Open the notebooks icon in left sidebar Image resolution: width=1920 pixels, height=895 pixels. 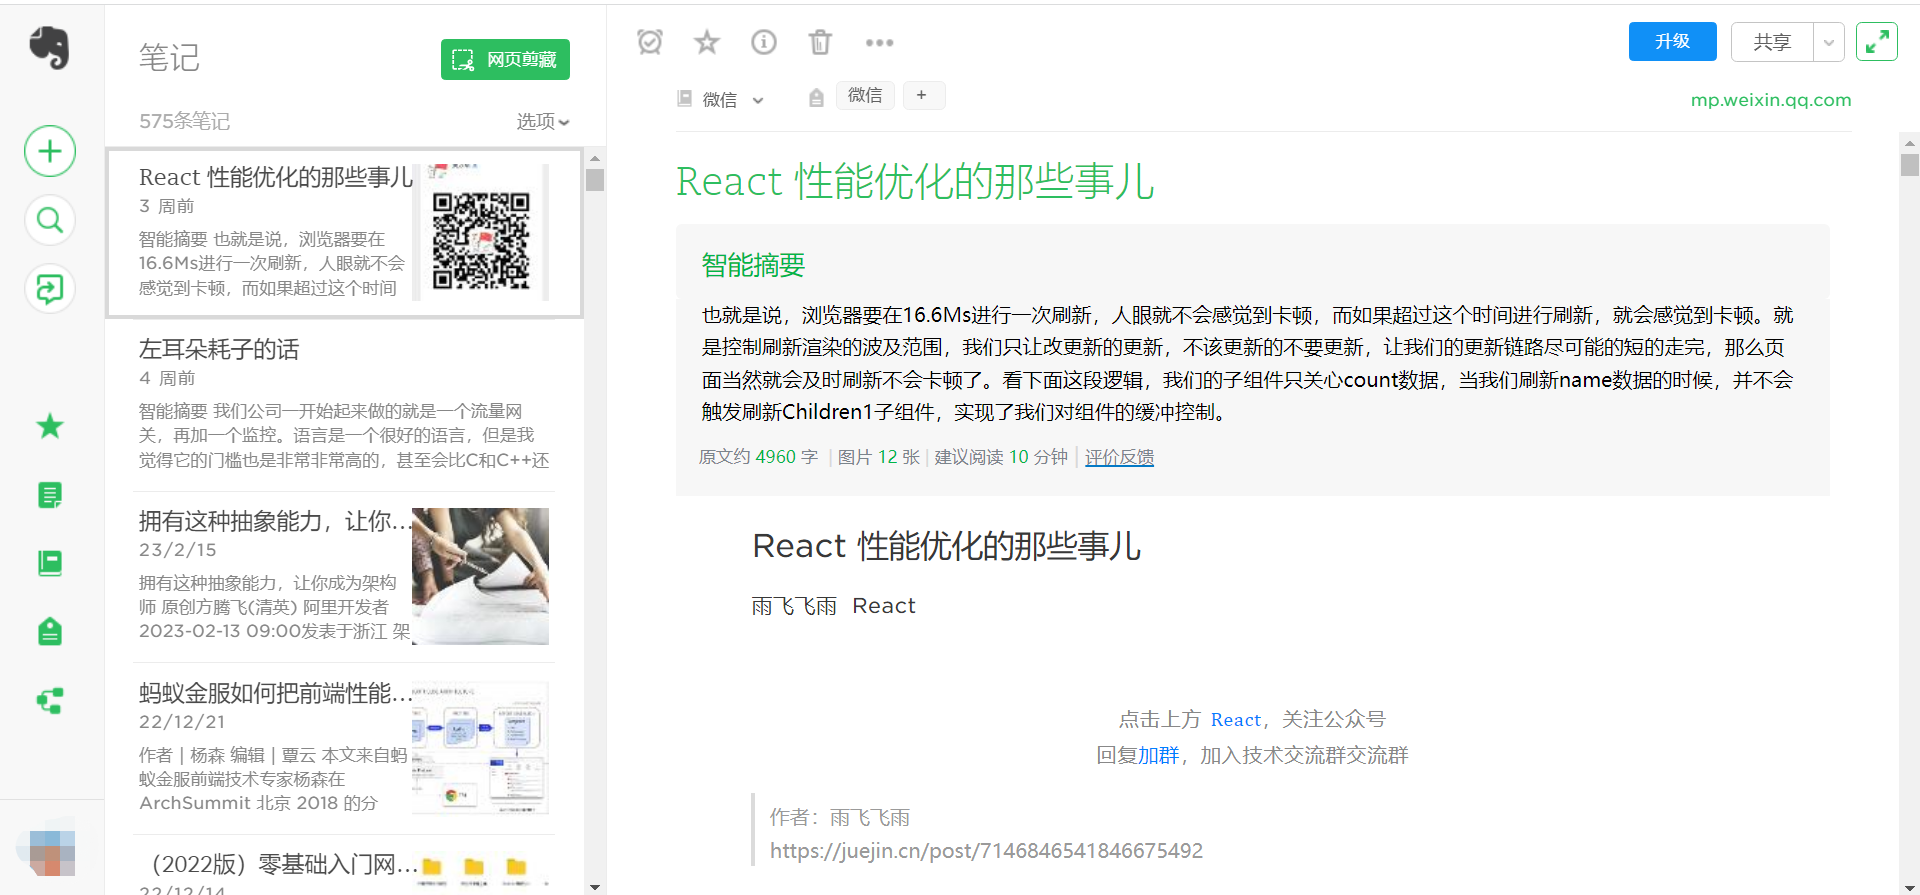(50, 563)
